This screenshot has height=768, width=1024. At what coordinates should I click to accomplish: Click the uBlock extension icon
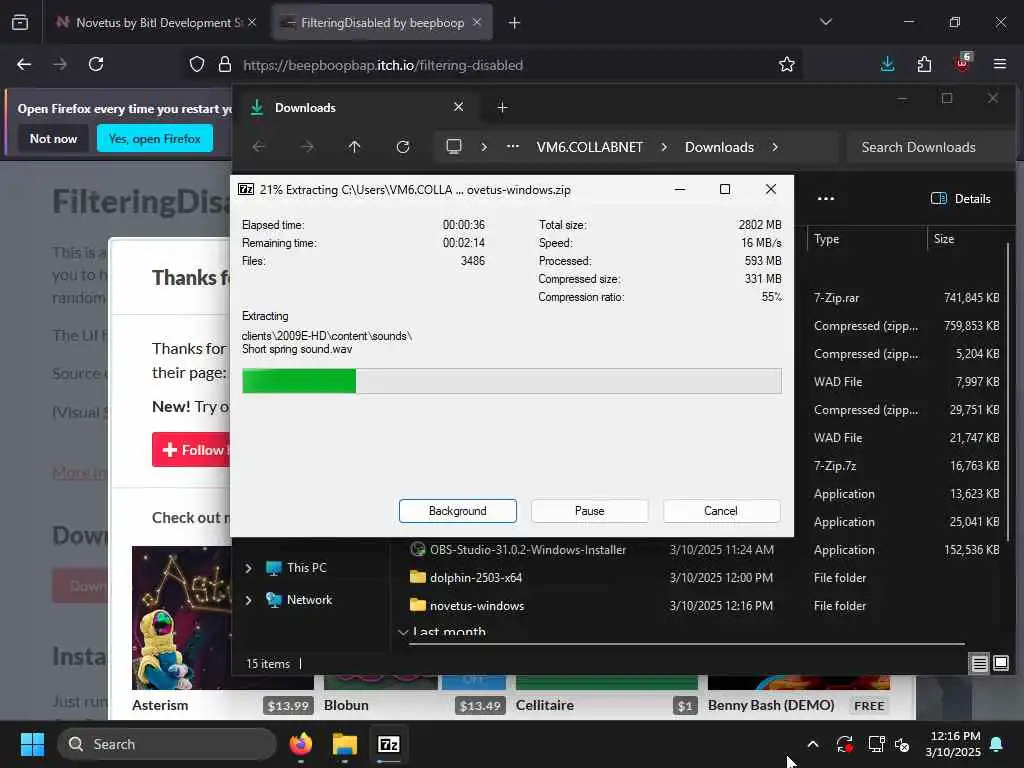(962, 63)
